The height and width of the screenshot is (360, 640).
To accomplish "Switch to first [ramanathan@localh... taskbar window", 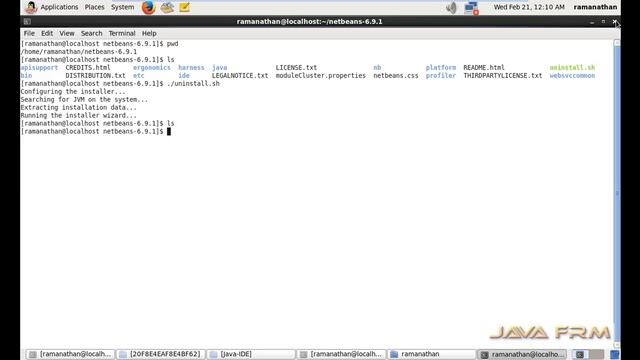I will (x=70, y=354).
